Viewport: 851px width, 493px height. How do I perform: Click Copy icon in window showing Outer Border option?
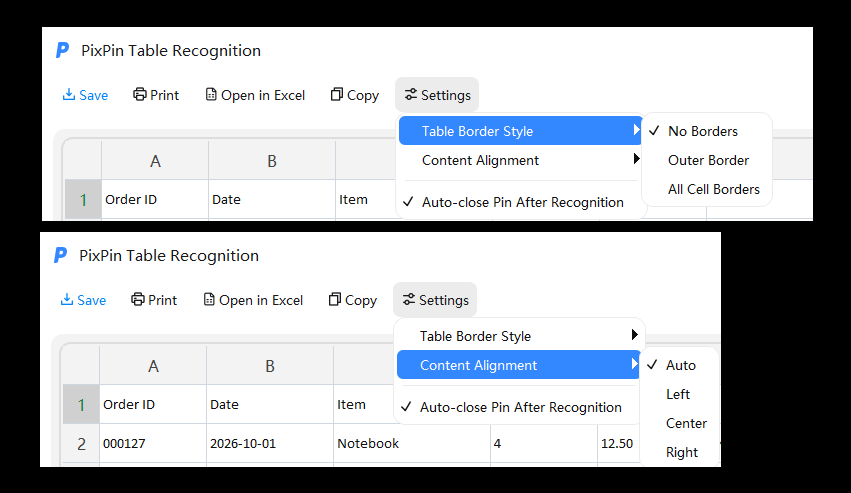[336, 94]
